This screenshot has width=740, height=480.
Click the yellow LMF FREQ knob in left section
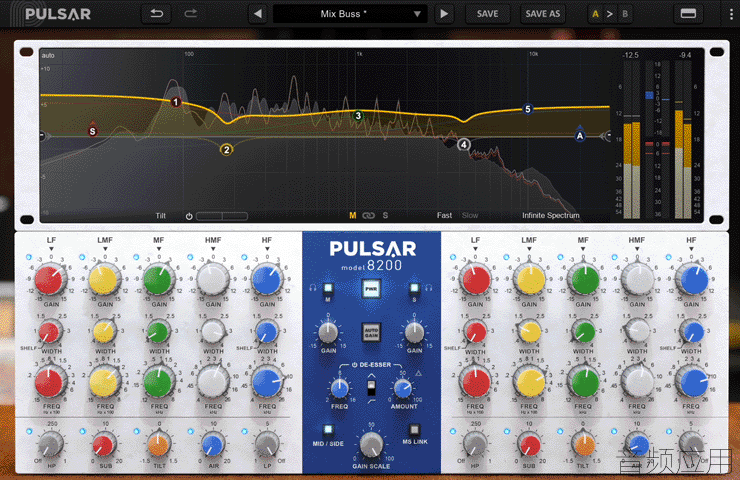coord(103,383)
